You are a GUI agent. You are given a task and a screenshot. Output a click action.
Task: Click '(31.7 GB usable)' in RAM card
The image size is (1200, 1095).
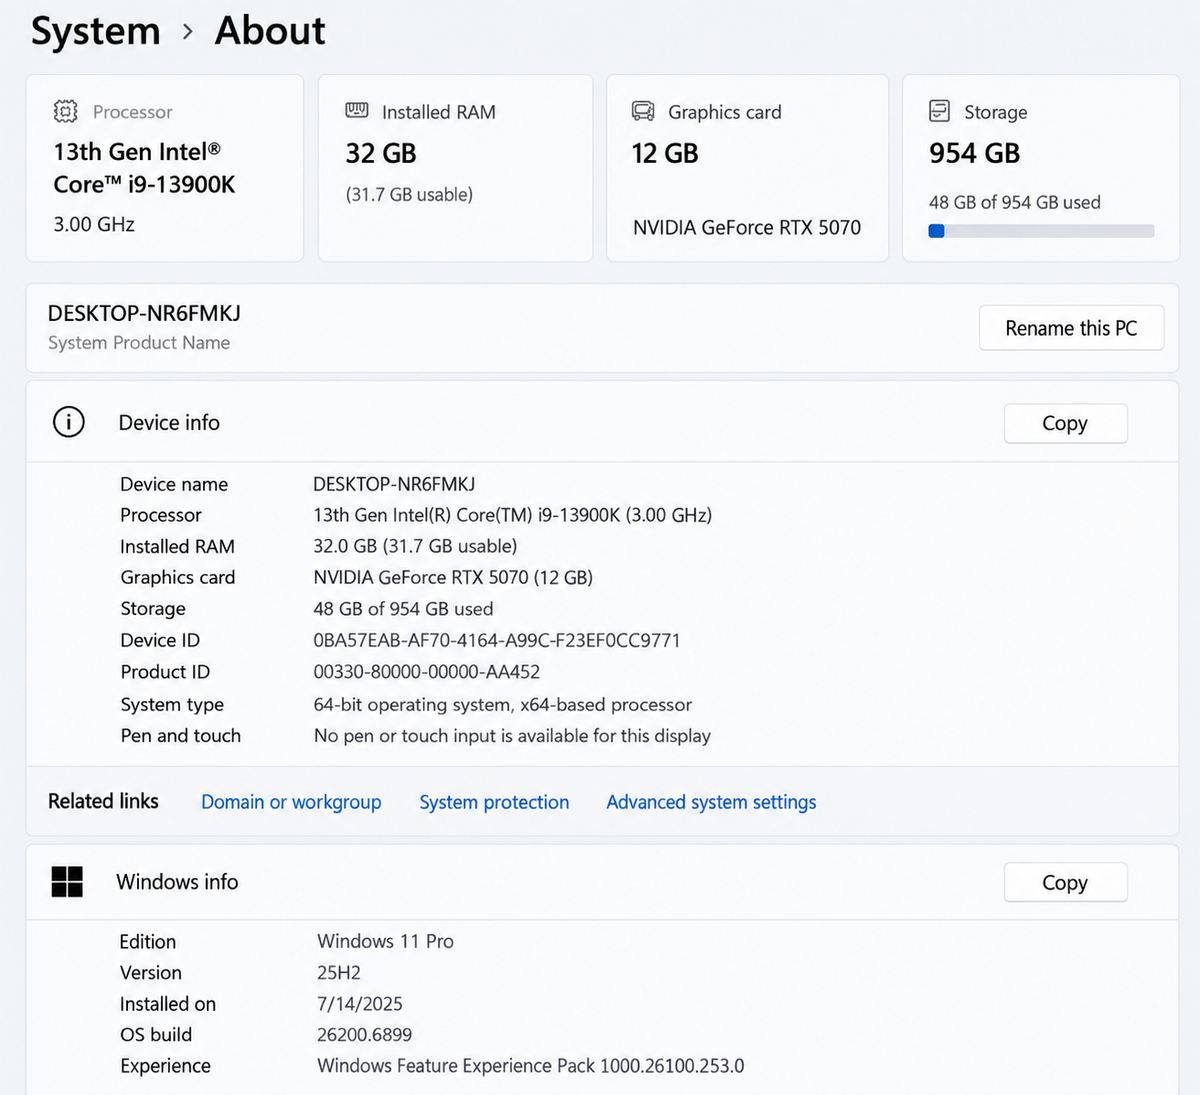click(x=409, y=194)
